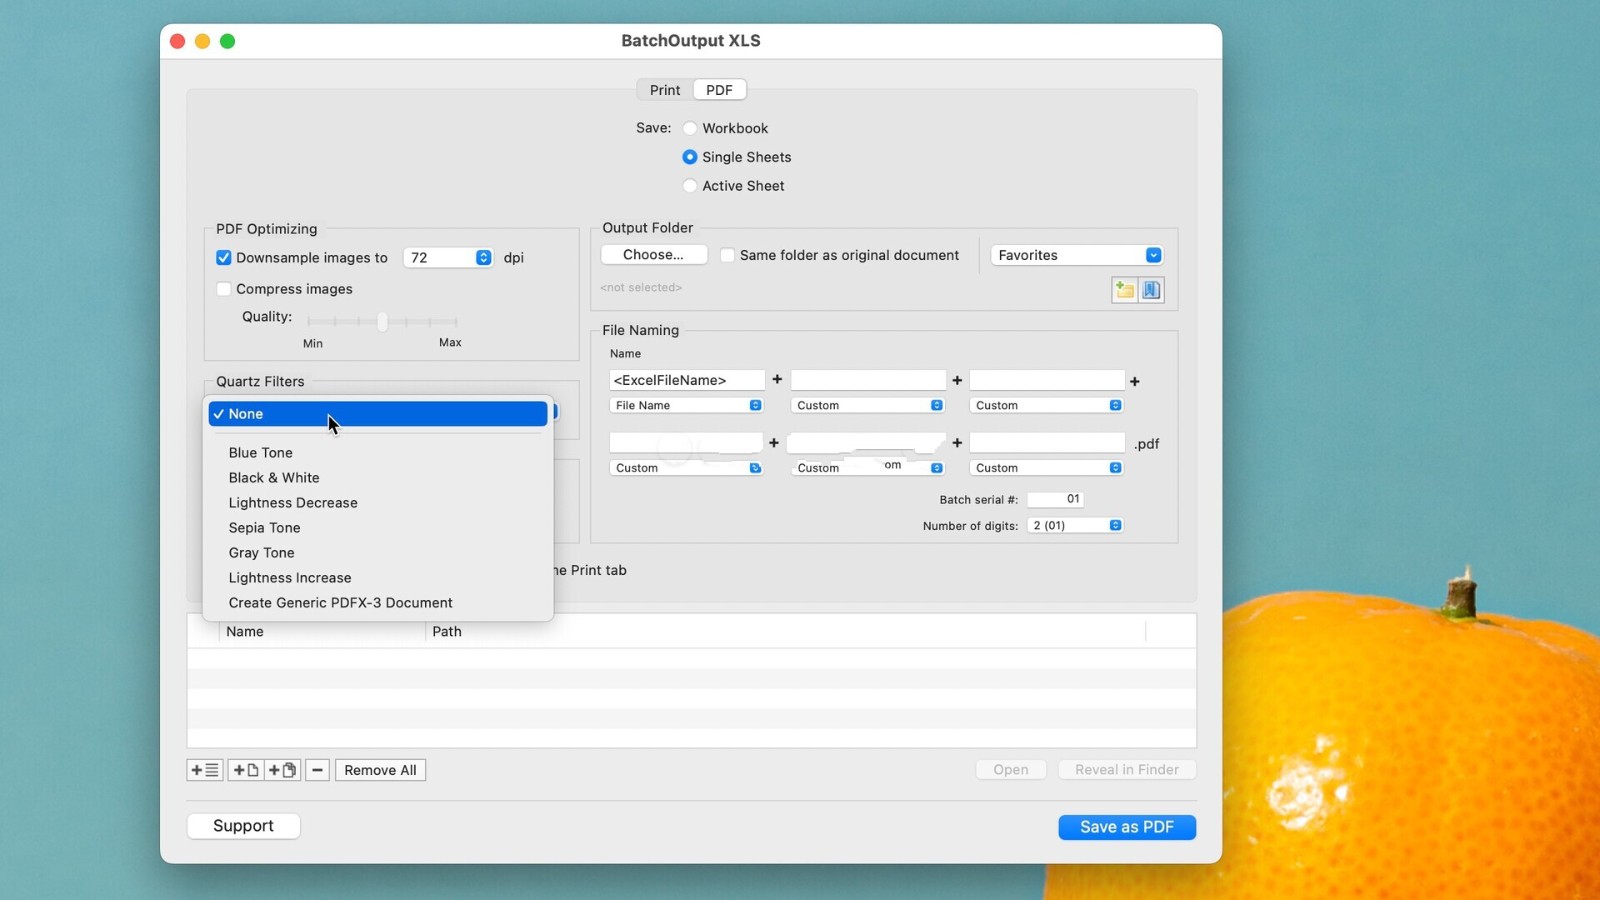1600x900 pixels.
Task: Click the Batch serial number field
Action: tap(1056, 499)
